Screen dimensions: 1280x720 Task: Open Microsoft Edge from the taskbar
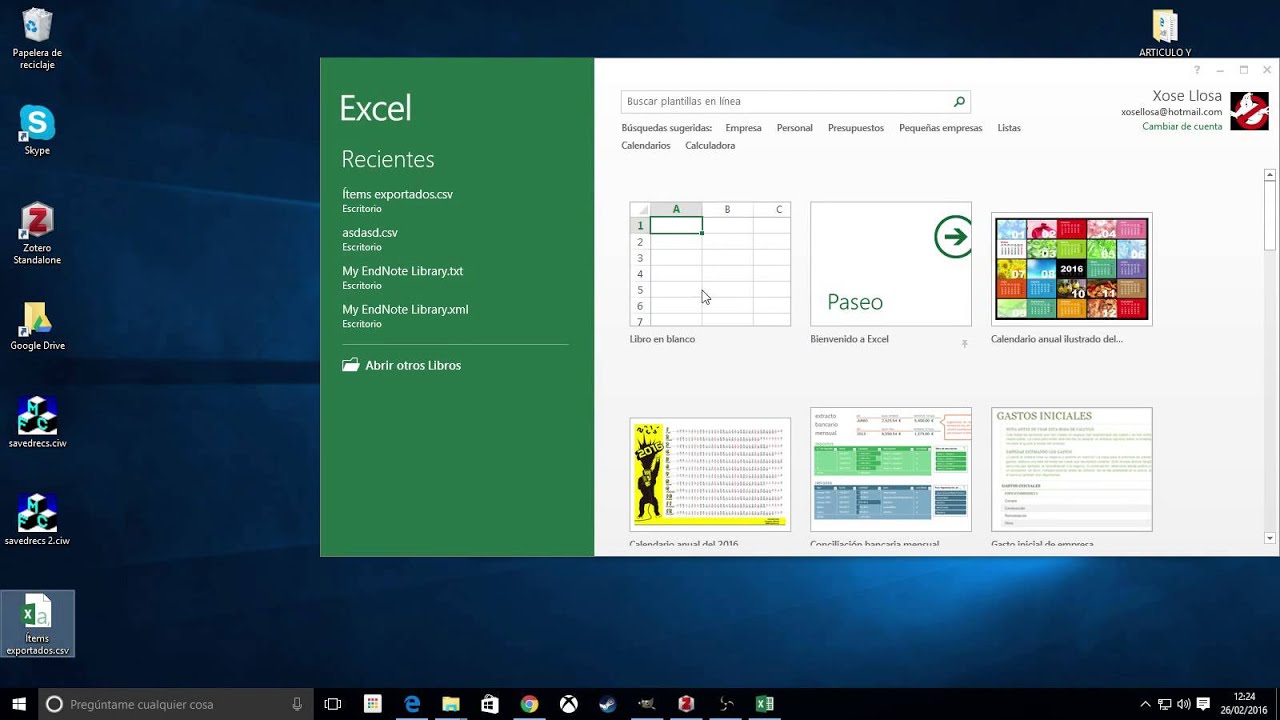coord(412,704)
